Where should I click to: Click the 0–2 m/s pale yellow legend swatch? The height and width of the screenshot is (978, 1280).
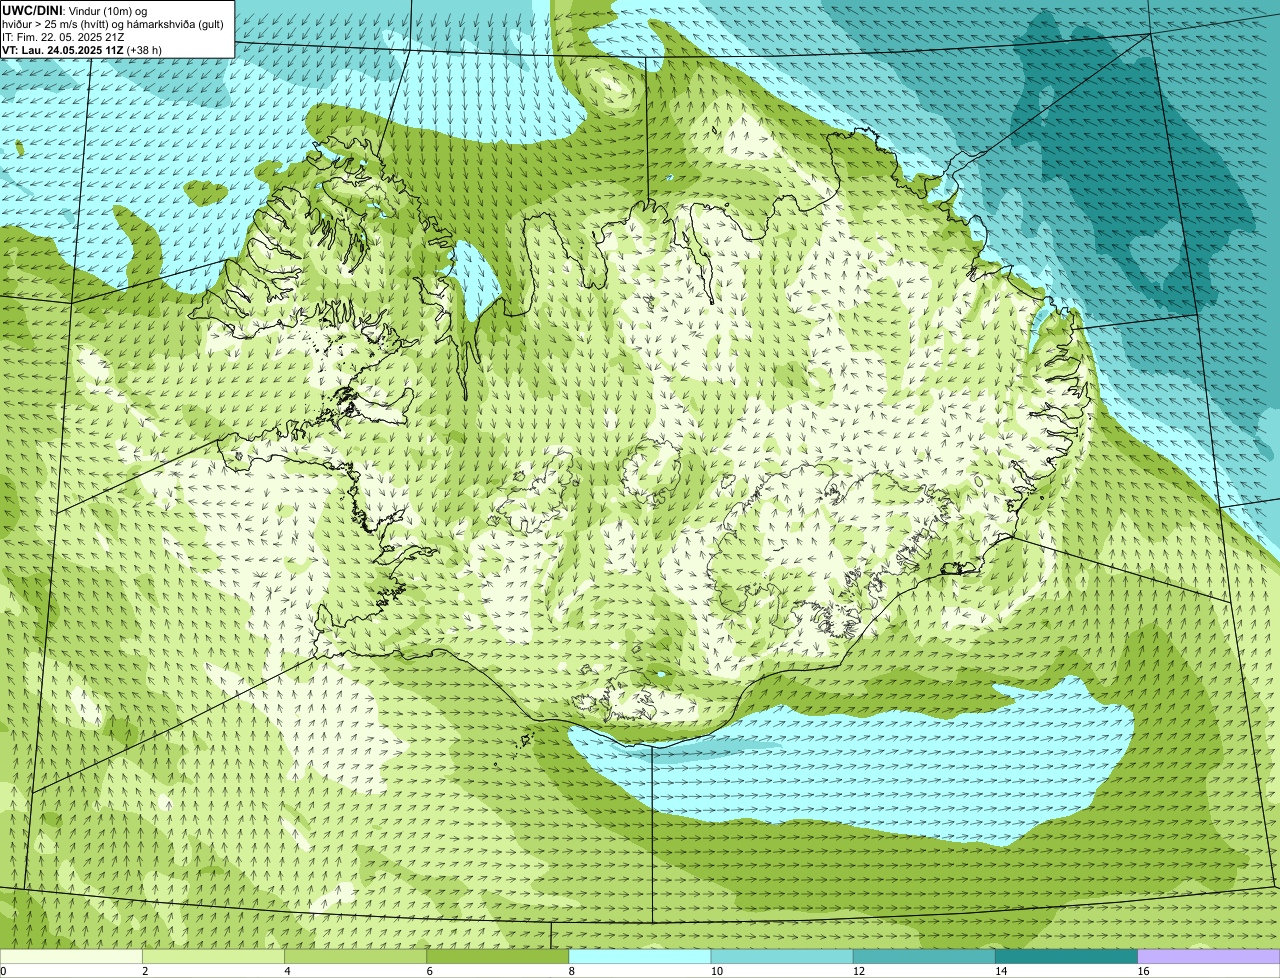point(71,957)
